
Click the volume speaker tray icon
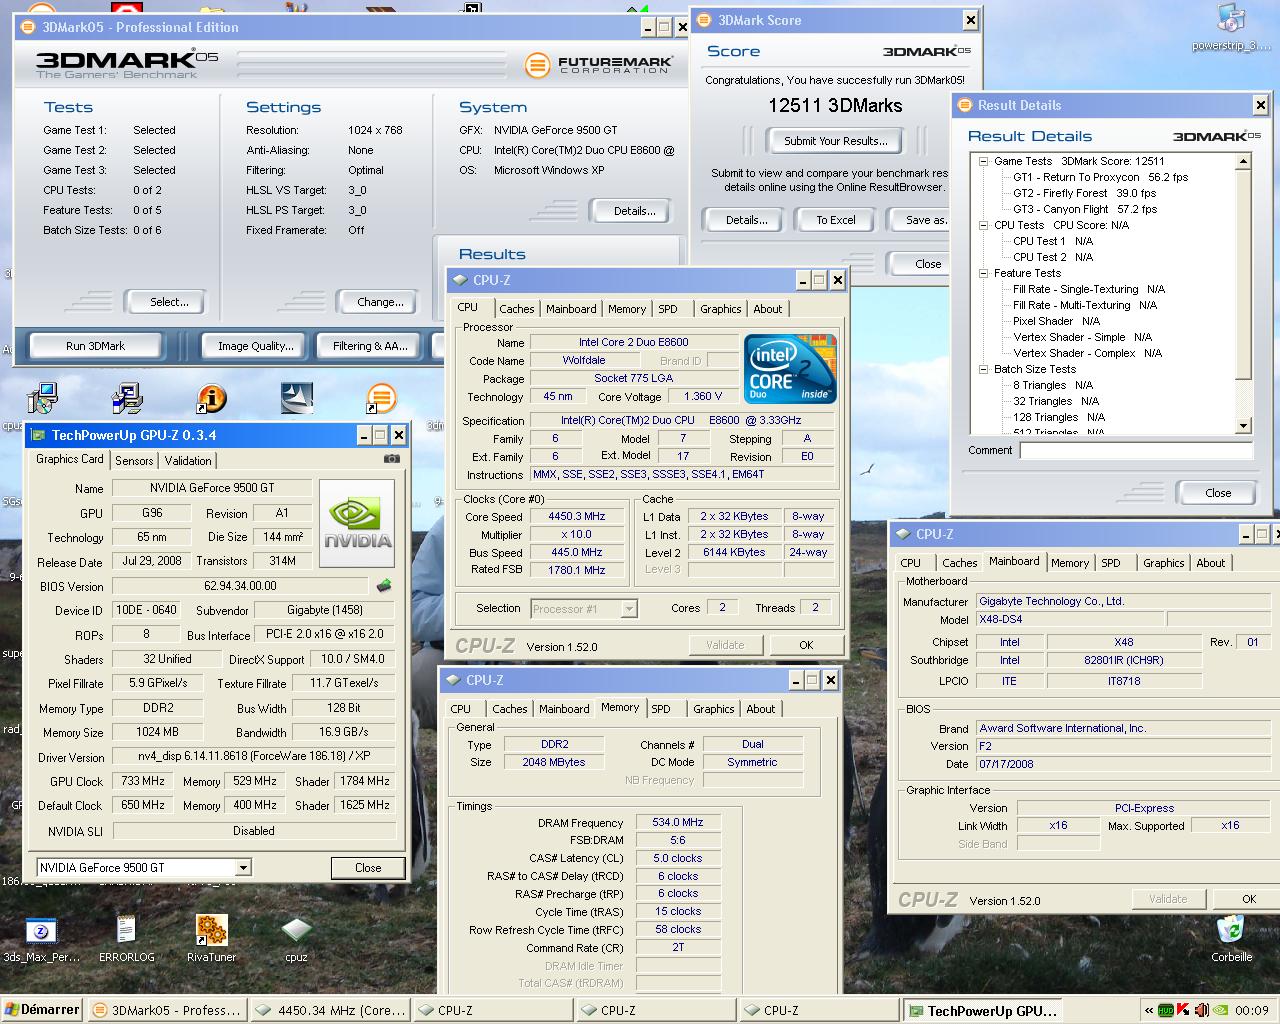(1202, 1010)
